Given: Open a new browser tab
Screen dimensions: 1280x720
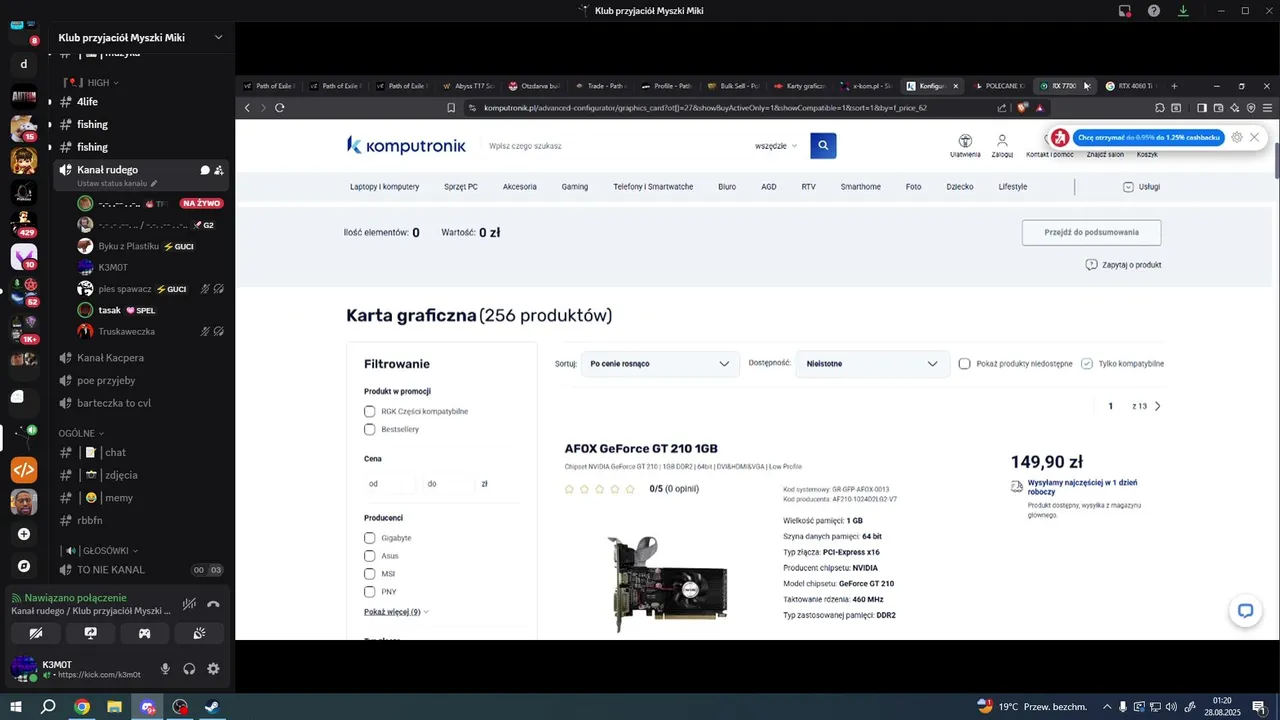Looking at the screenshot, I should (1174, 86).
